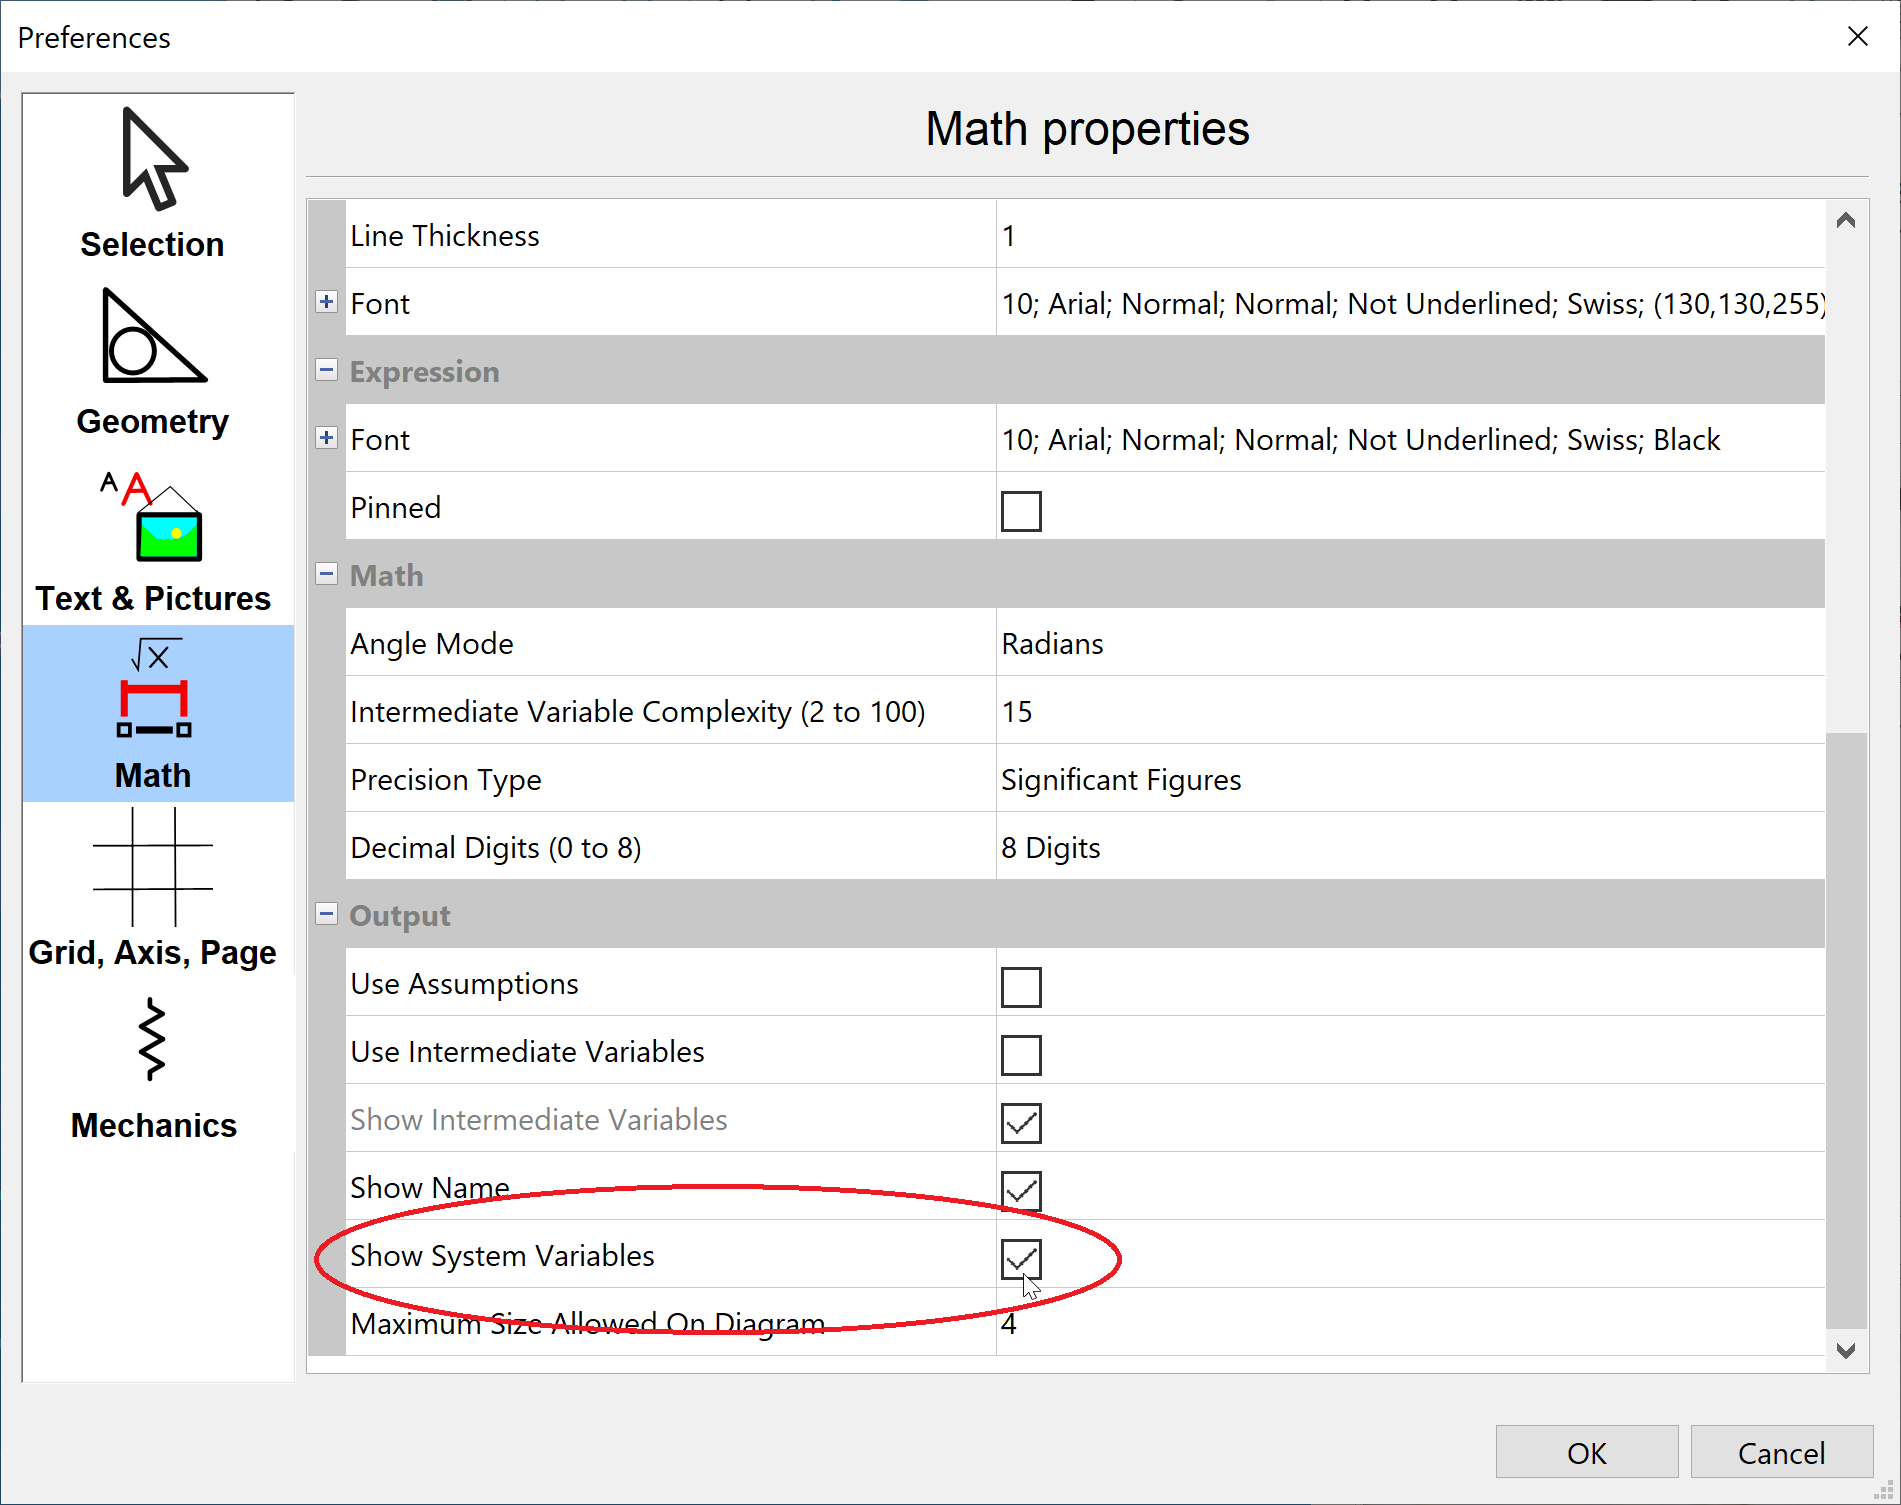Click the OK button

(1586, 1452)
